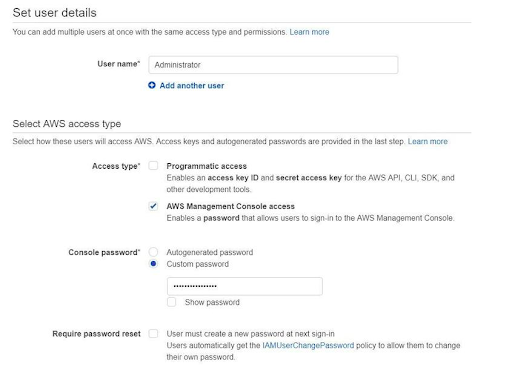This screenshot has width=512, height=387.
Task: Click the Autogenerated password label
Action: point(210,252)
